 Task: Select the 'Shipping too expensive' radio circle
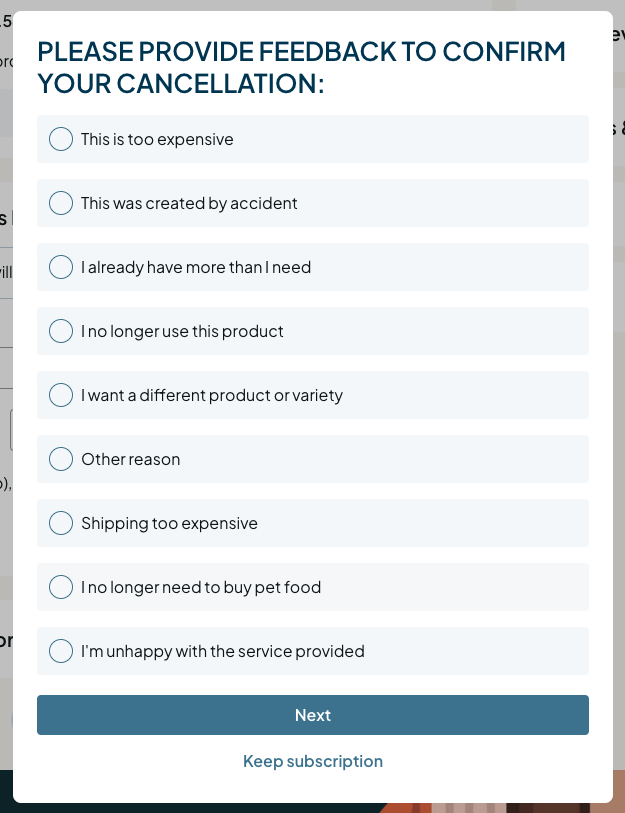point(61,523)
